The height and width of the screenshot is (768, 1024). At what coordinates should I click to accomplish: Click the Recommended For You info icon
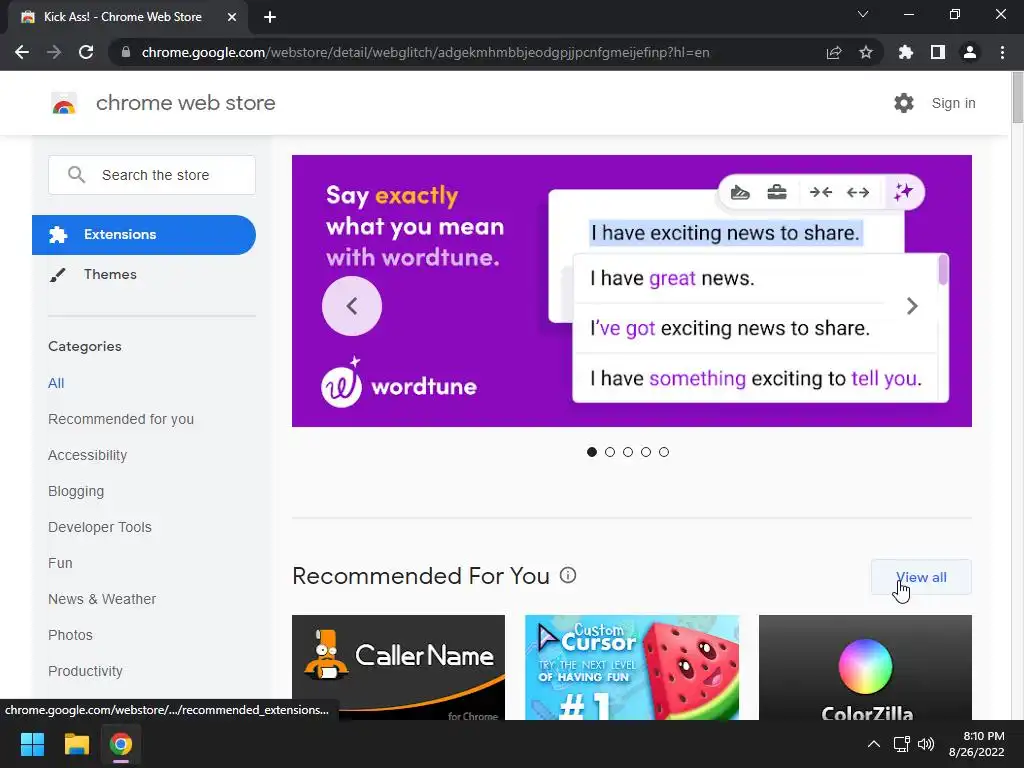click(568, 575)
